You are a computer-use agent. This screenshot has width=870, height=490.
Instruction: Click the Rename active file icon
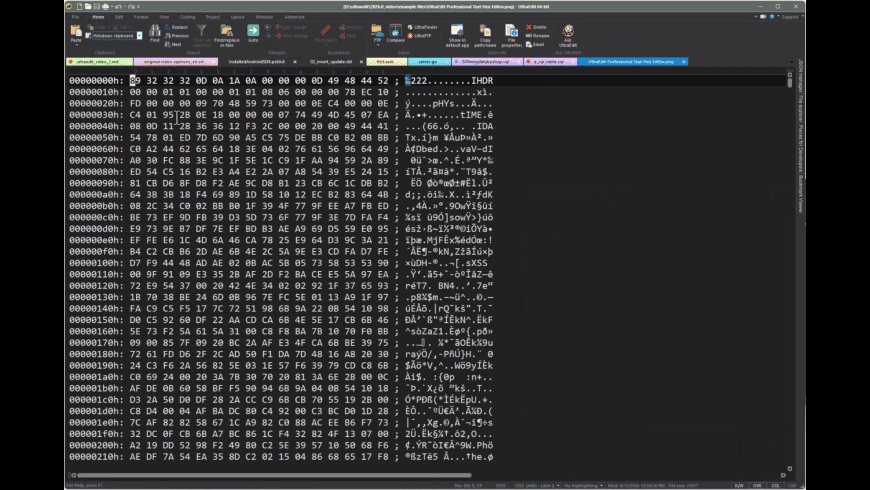tap(529, 36)
